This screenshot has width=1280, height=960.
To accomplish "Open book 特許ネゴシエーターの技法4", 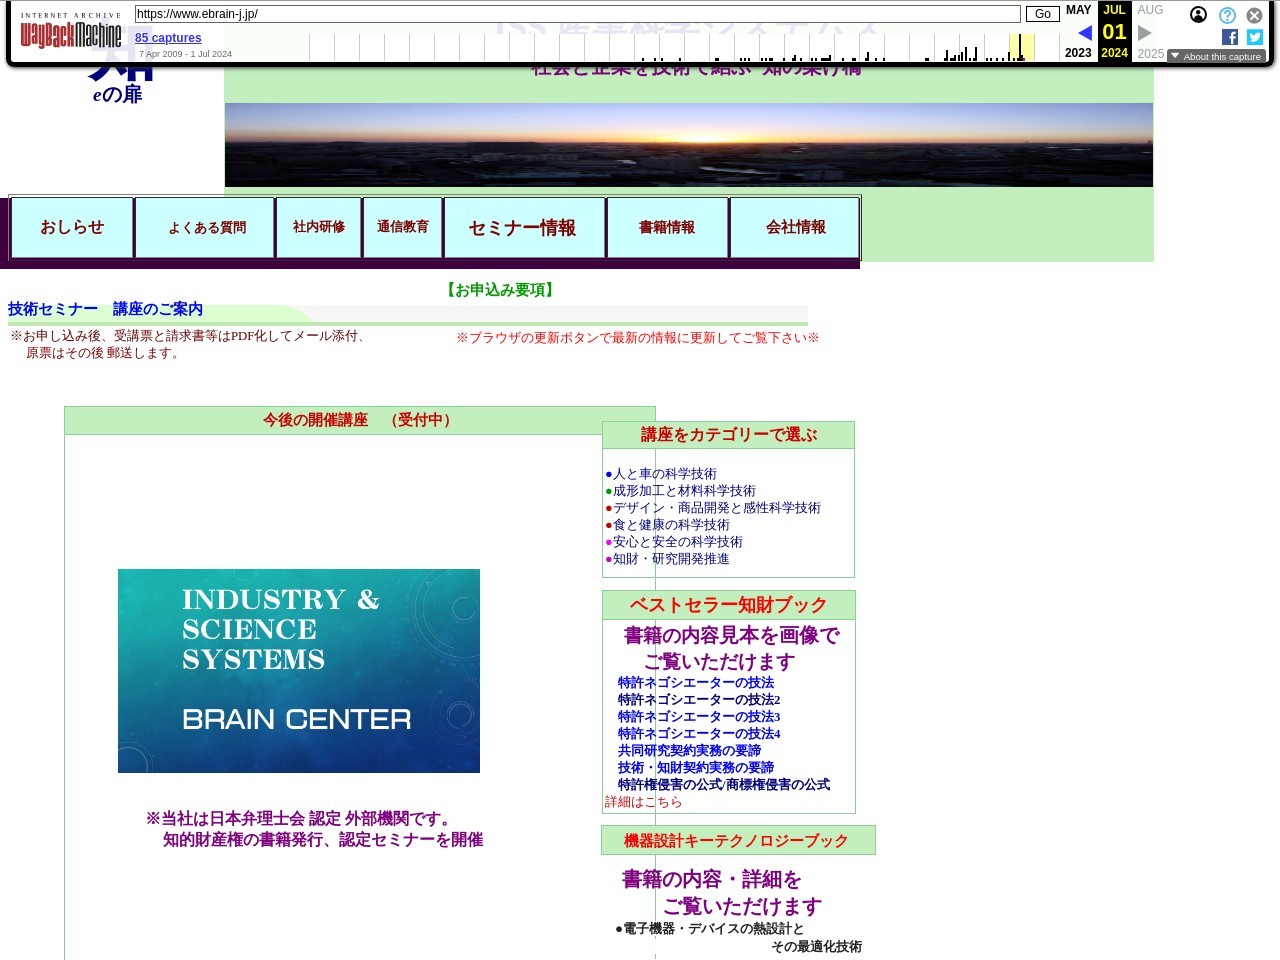I will [699, 734].
